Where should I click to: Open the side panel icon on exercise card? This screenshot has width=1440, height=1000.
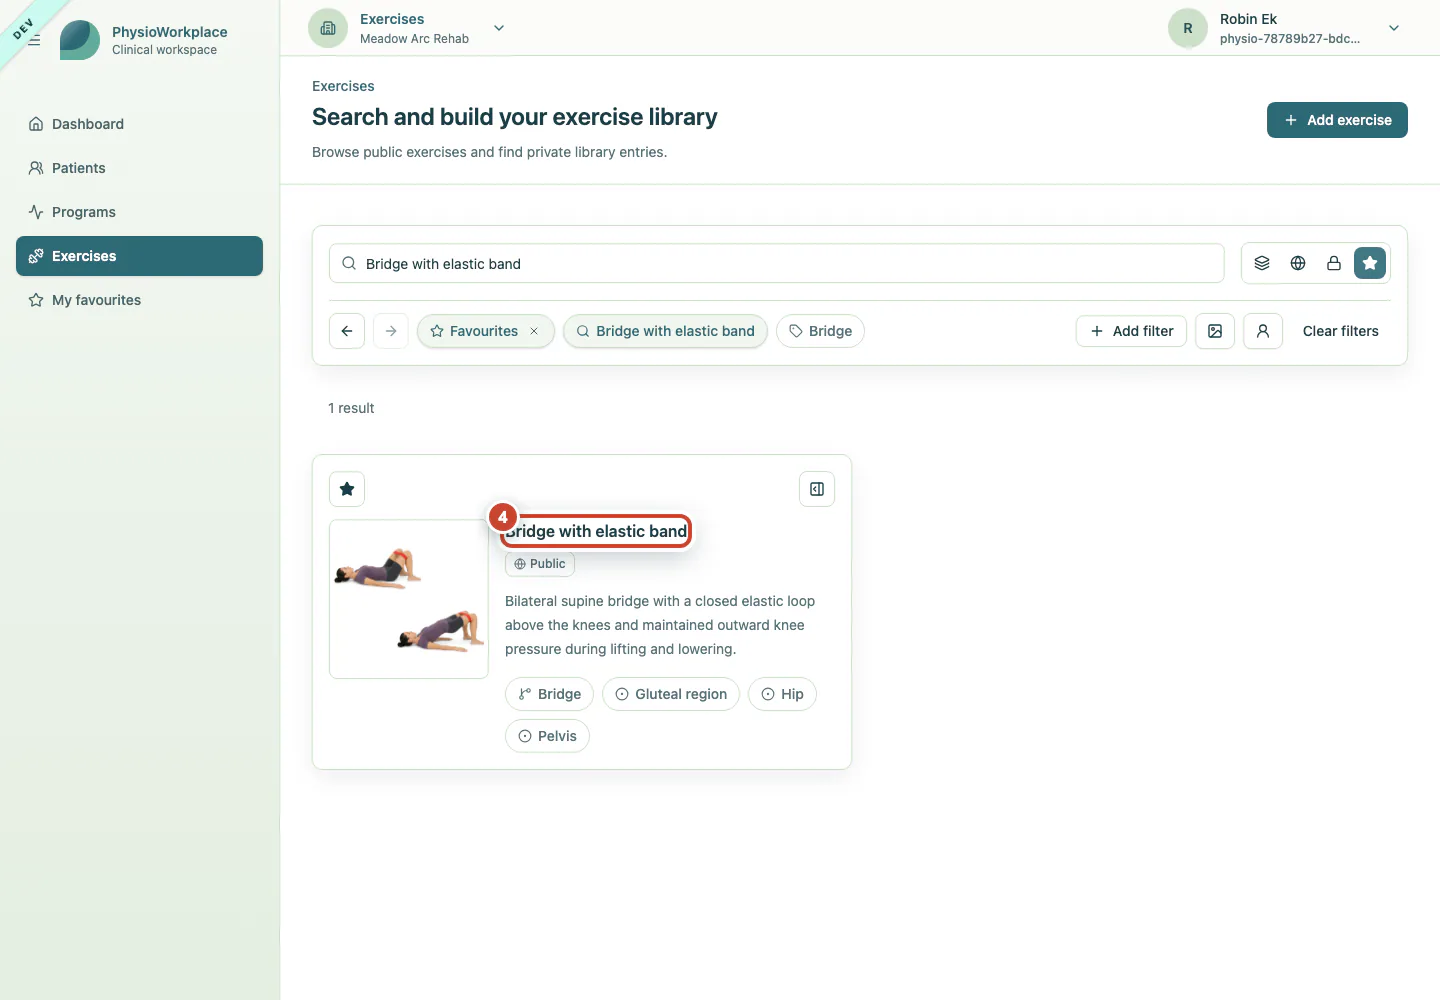[x=817, y=489]
